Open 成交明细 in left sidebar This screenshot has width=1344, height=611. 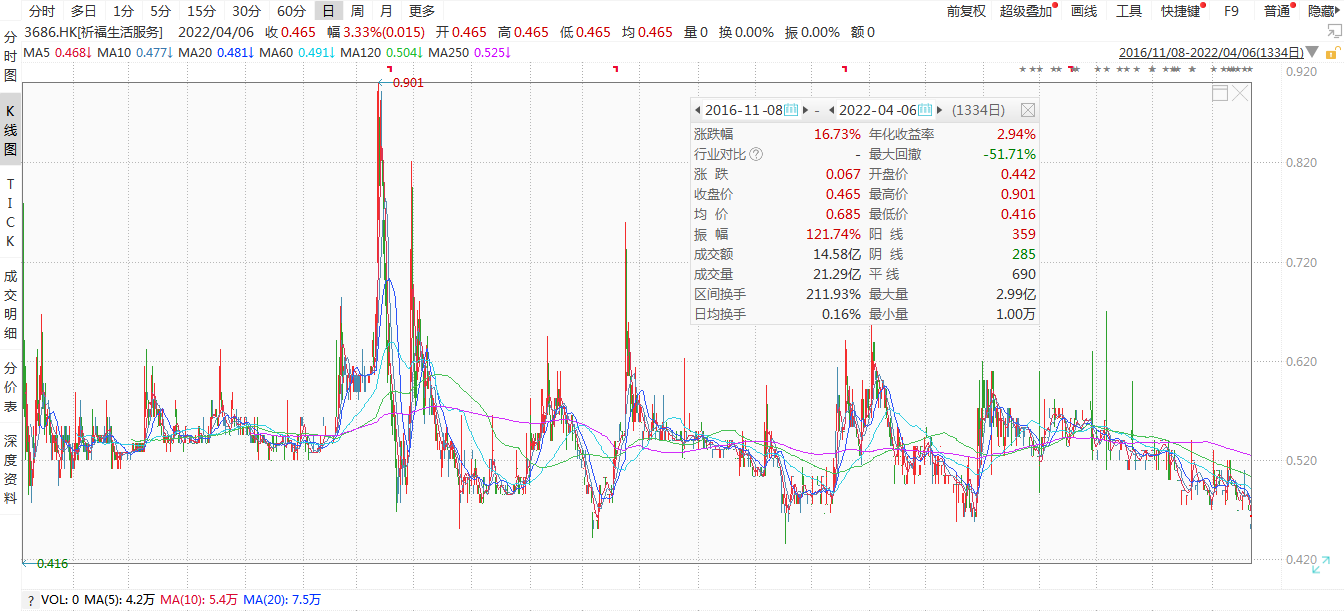coord(10,305)
